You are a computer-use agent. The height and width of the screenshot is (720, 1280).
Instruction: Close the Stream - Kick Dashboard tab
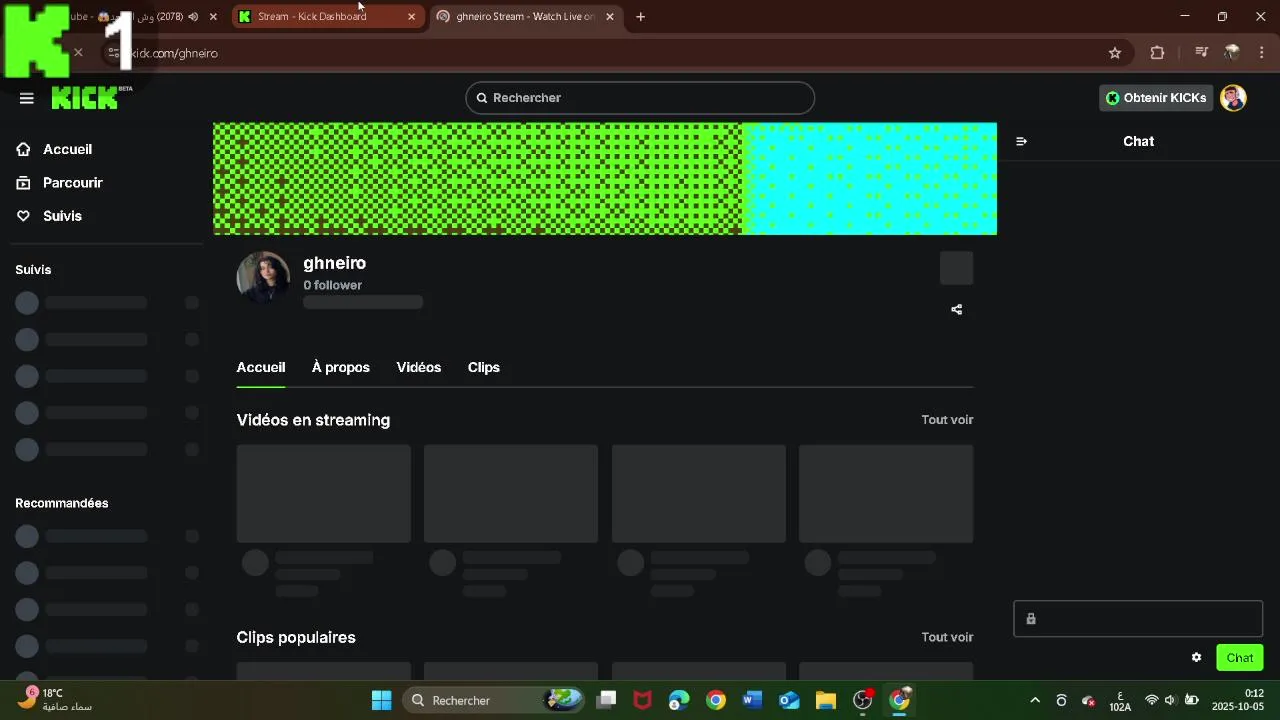(411, 17)
